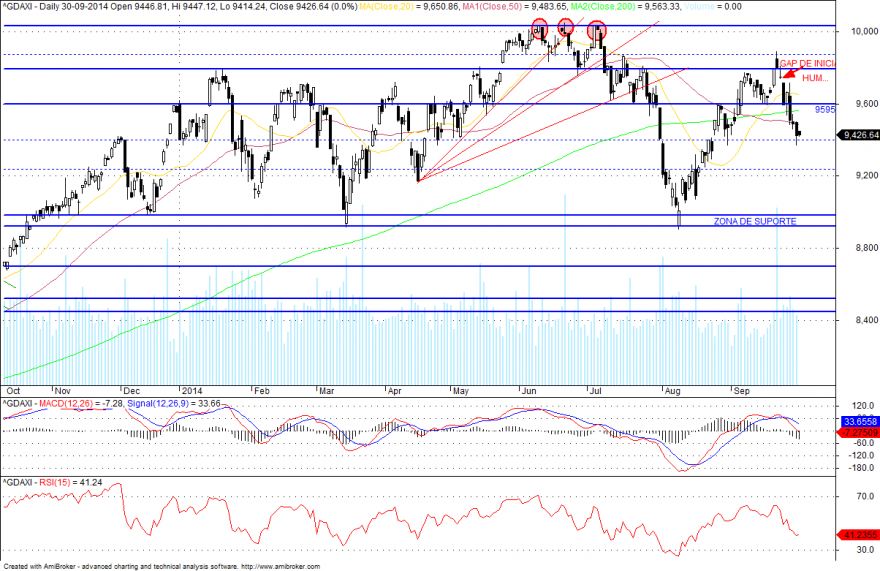Select the Signal(12,26,9) = 33.66 legend
Screen dimensions: 880x571
click(x=174, y=404)
